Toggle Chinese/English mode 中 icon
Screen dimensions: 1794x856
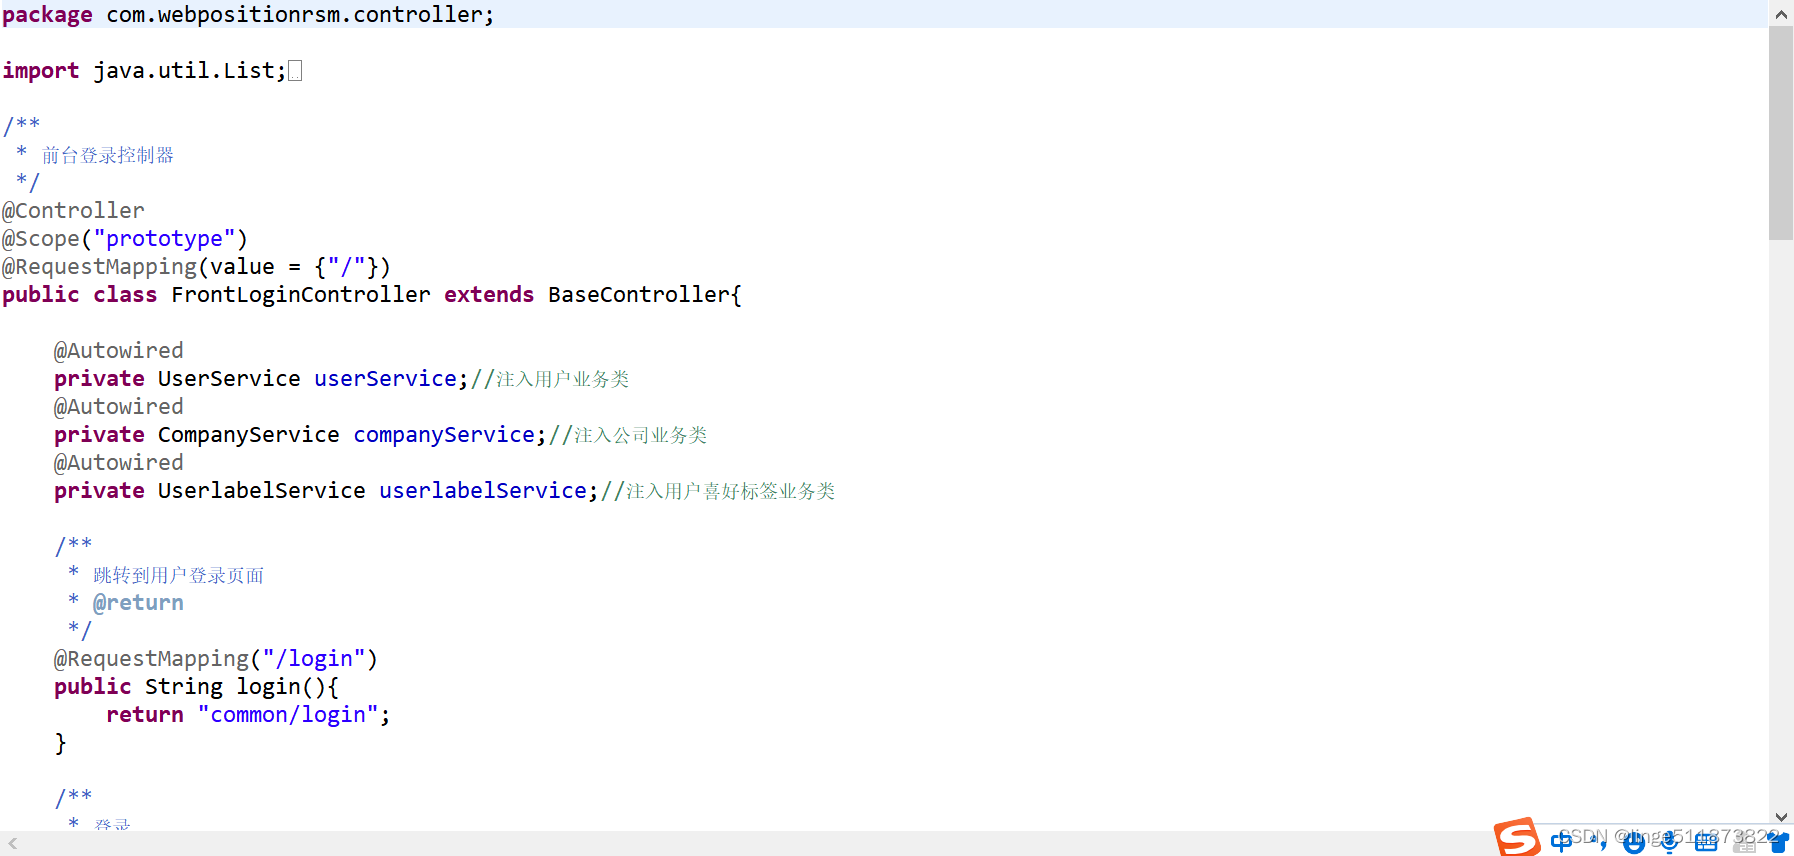pyautogui.click(x=1561, y=842)
